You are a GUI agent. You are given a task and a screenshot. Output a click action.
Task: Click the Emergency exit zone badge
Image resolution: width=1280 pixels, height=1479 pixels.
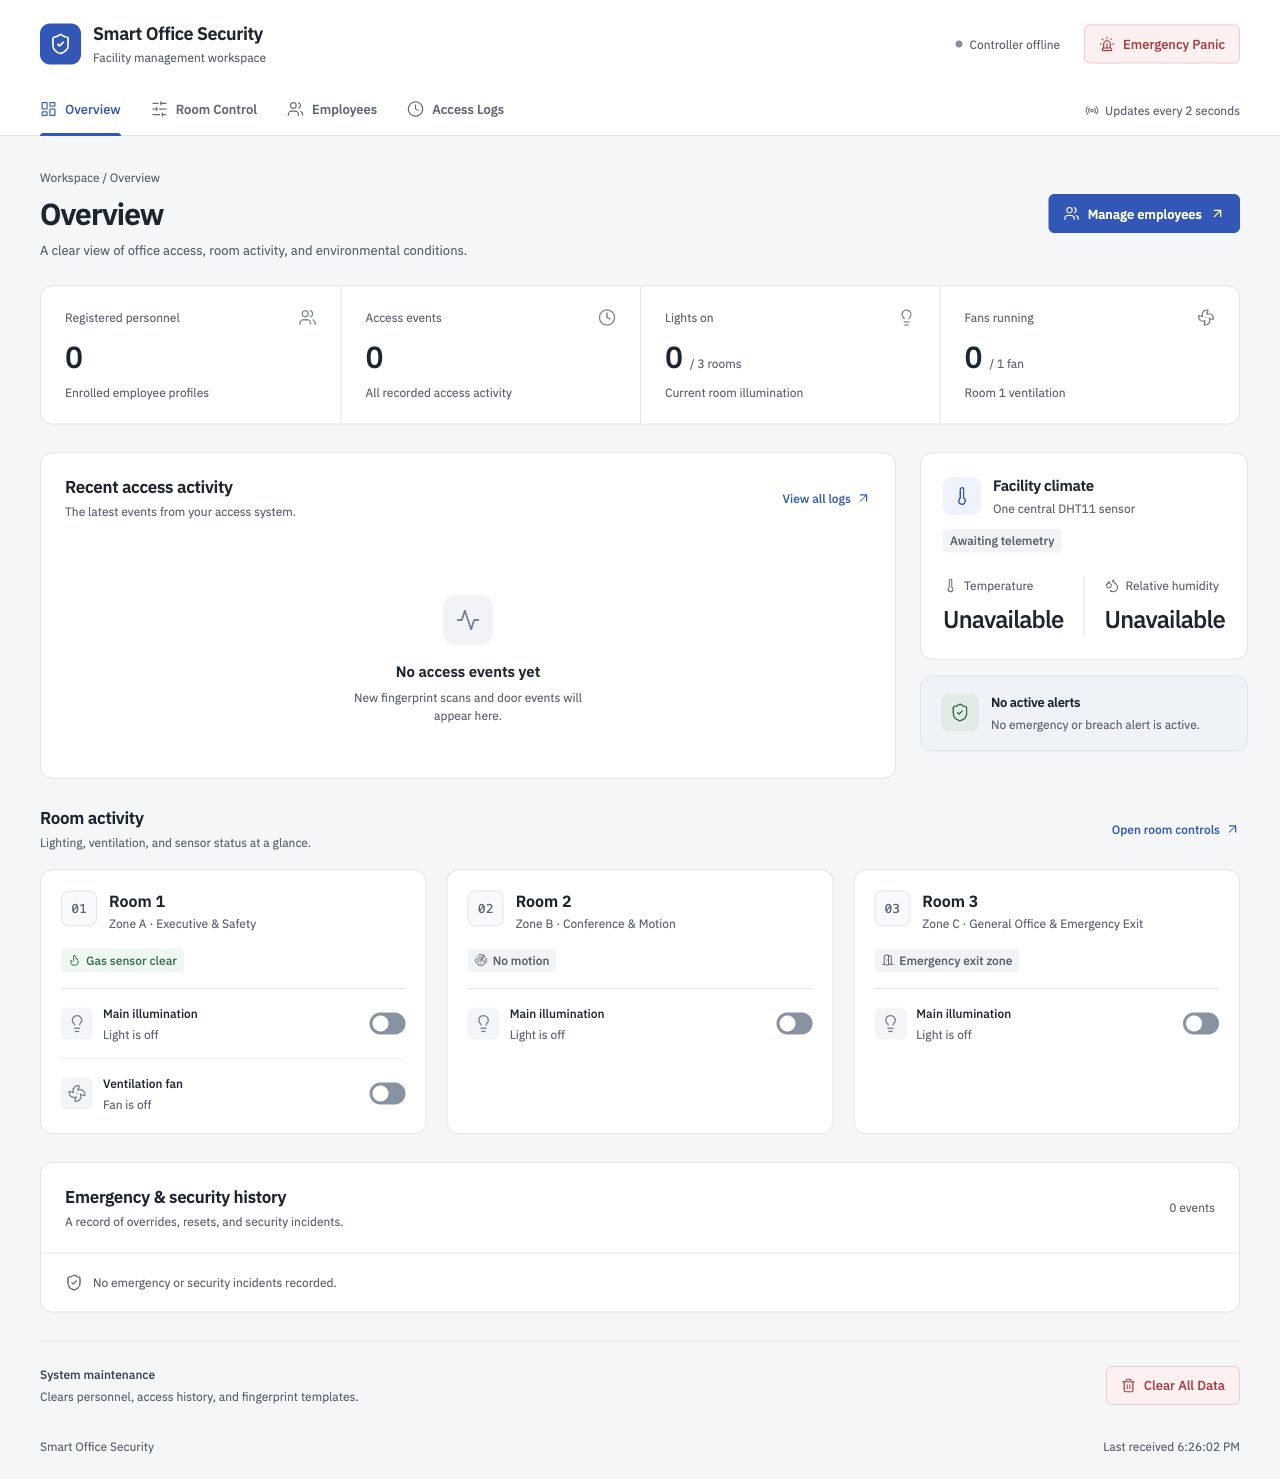point(946,961)
